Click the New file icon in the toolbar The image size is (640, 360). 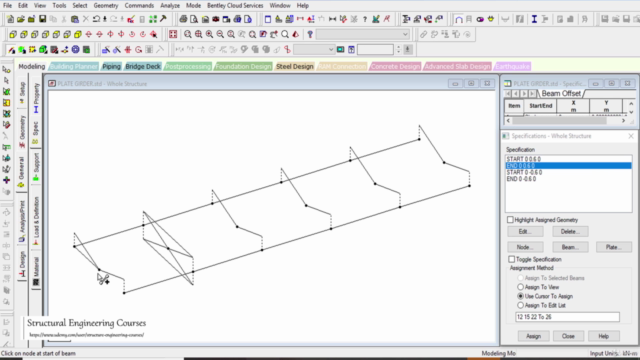click(10, 19)
